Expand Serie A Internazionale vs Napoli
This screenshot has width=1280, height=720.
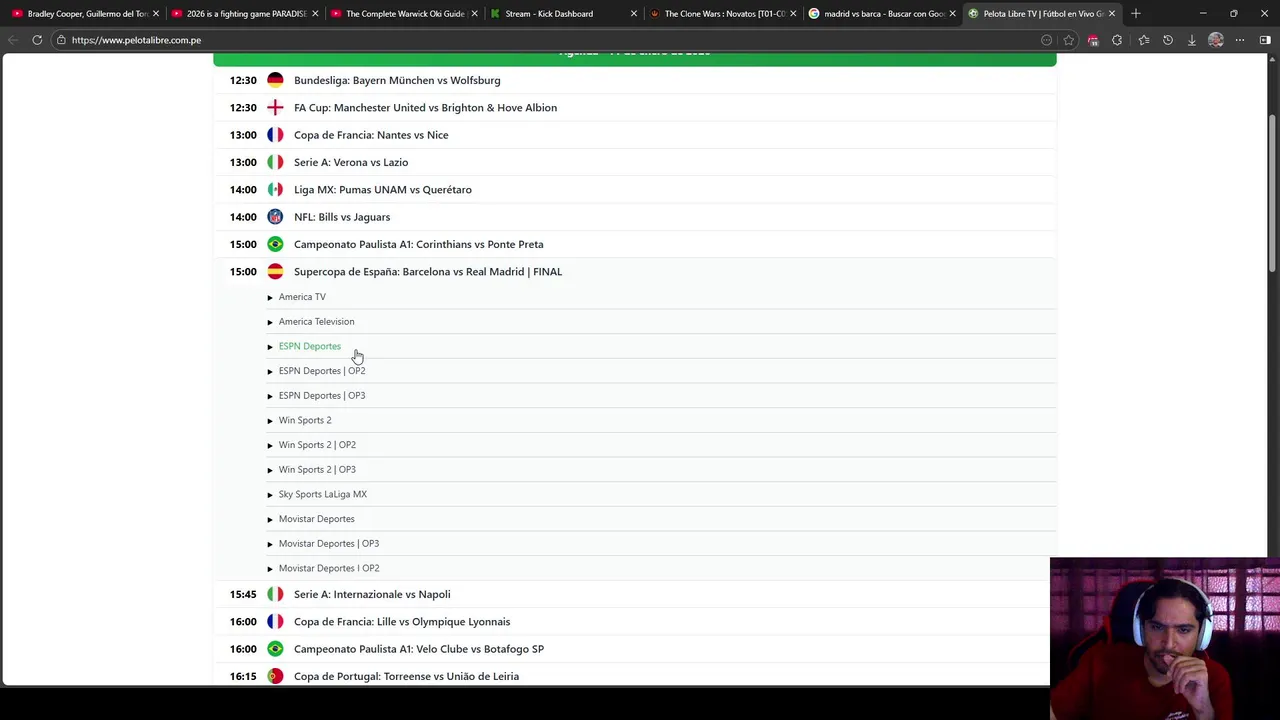tap(634, 594)
